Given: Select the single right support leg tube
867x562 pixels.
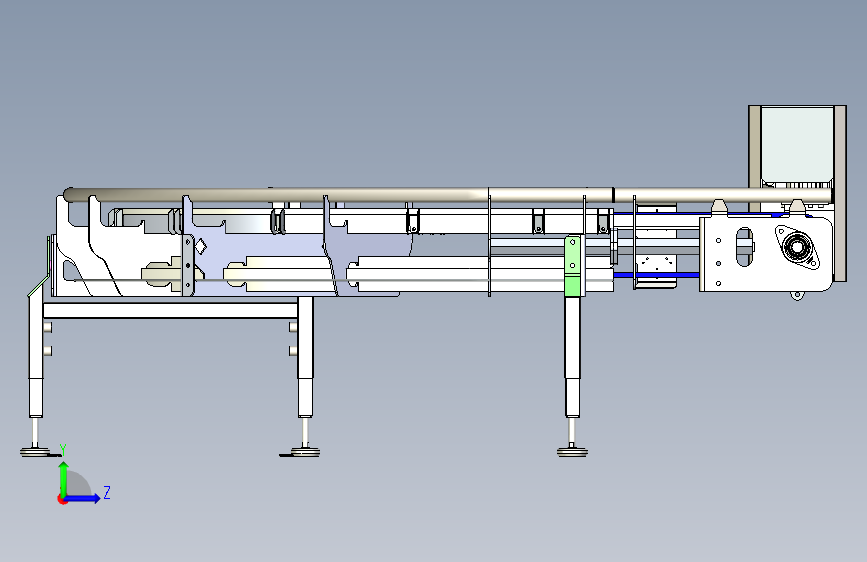Looking at the screenshot, I should (x=572, y=357).
